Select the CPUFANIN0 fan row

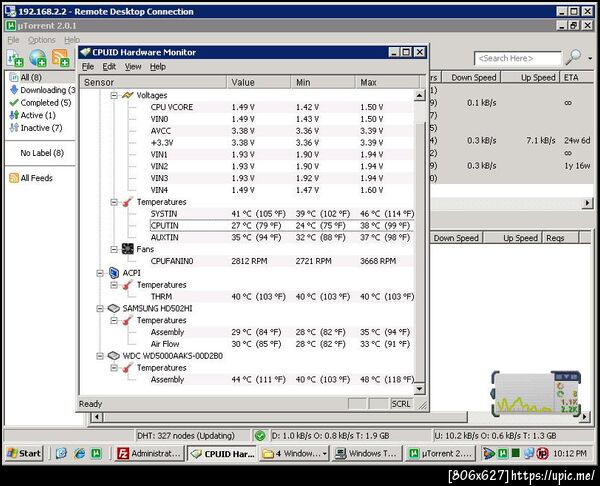(x=282, y=261)
